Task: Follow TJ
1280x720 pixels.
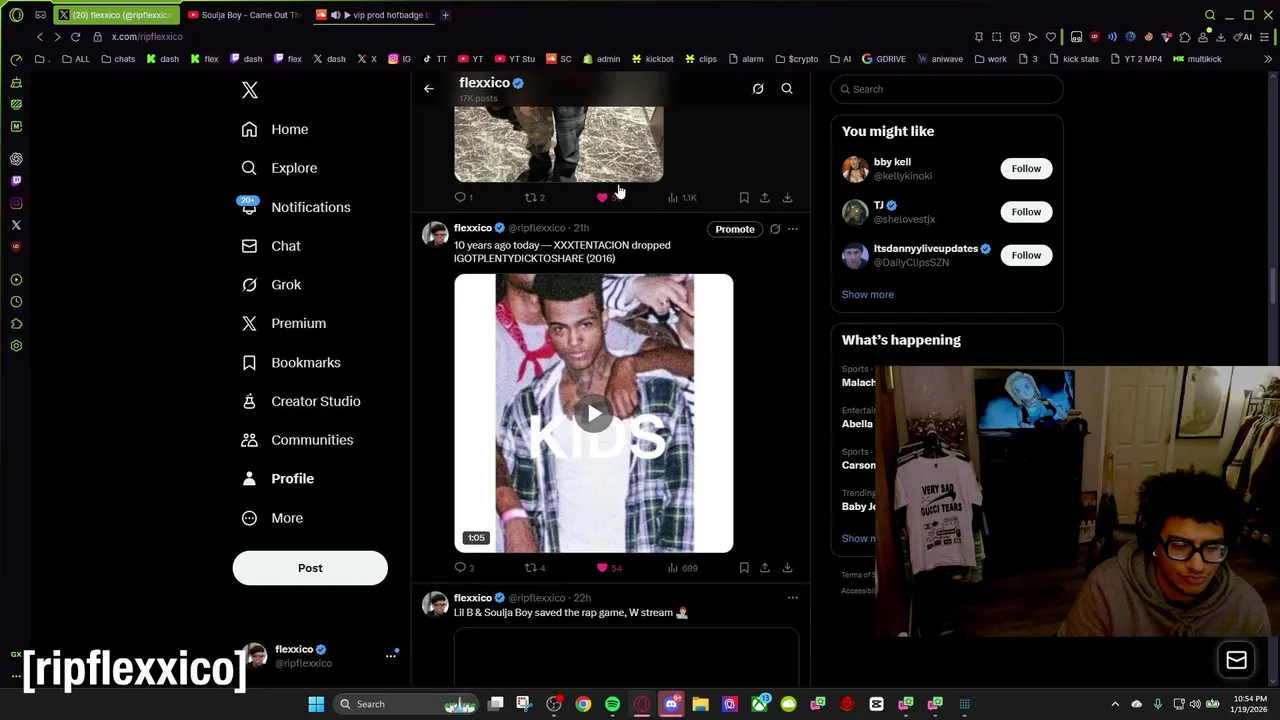Action: 1026,211
